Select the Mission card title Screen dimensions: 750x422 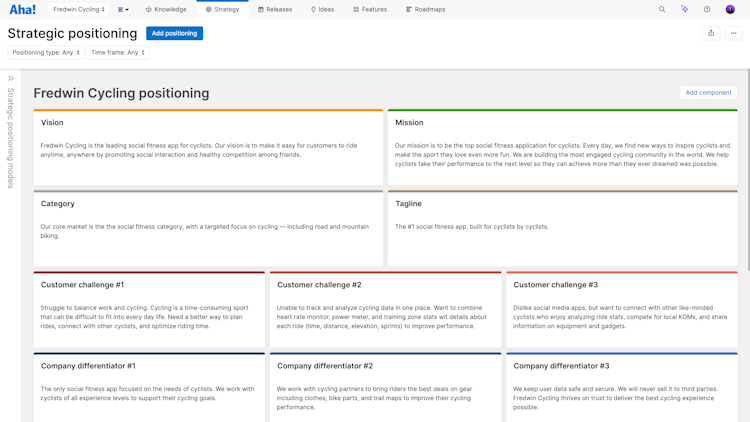pyautogui.click(x=409, y=122)
